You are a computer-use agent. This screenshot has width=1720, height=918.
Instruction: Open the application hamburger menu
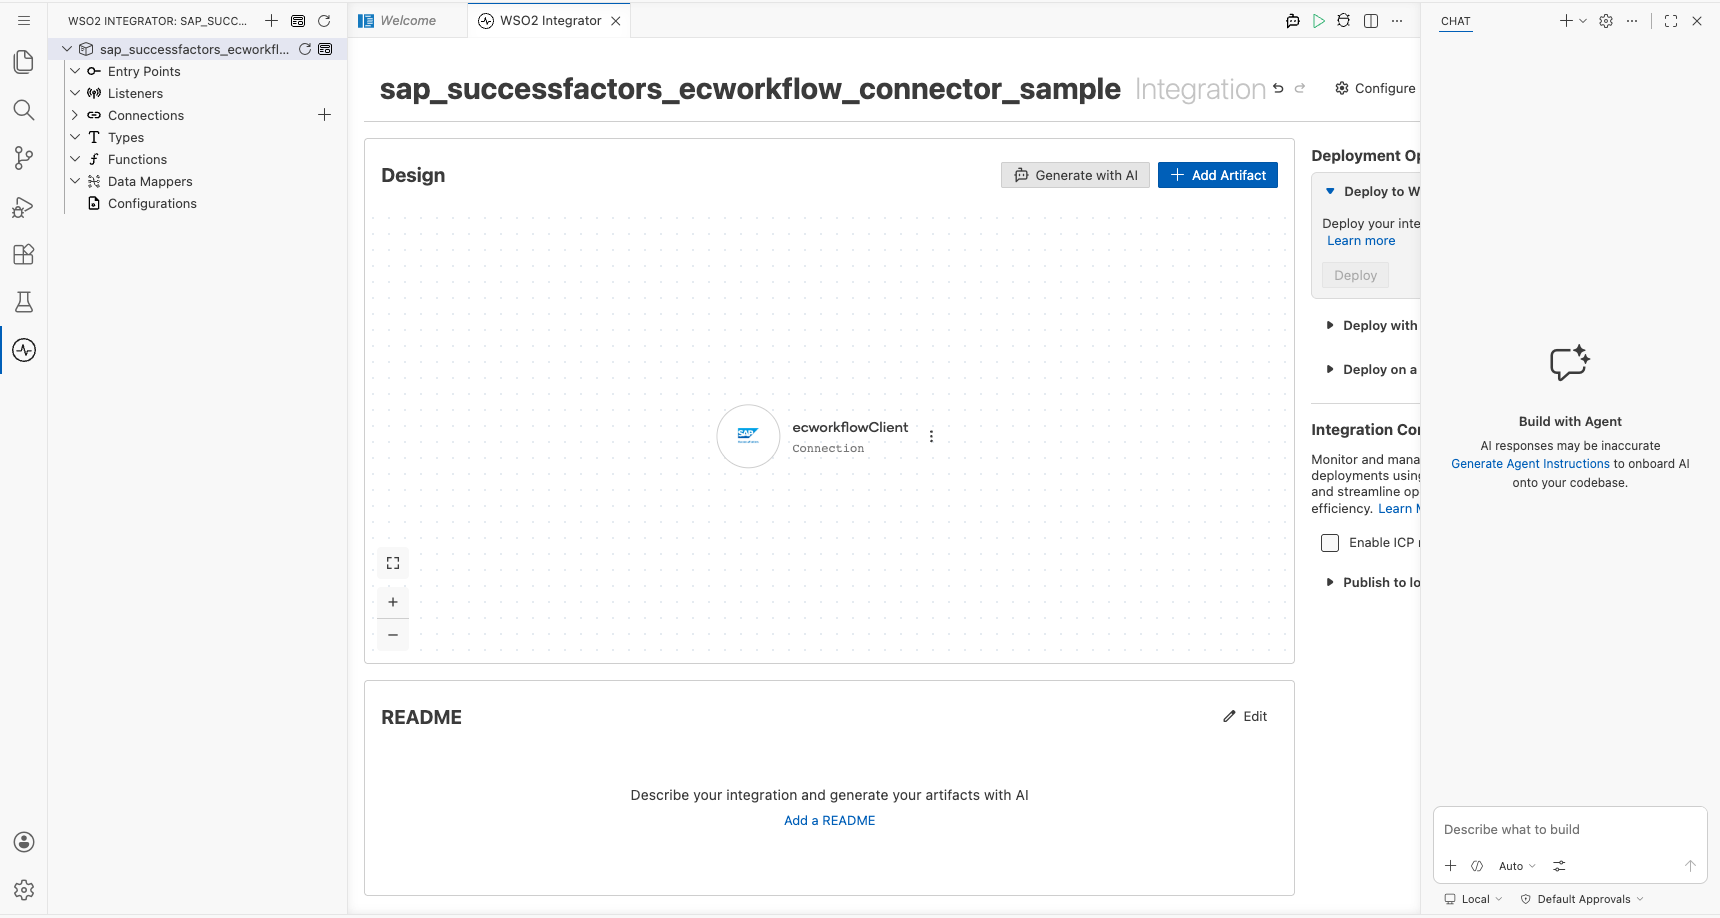click(24, 21)
